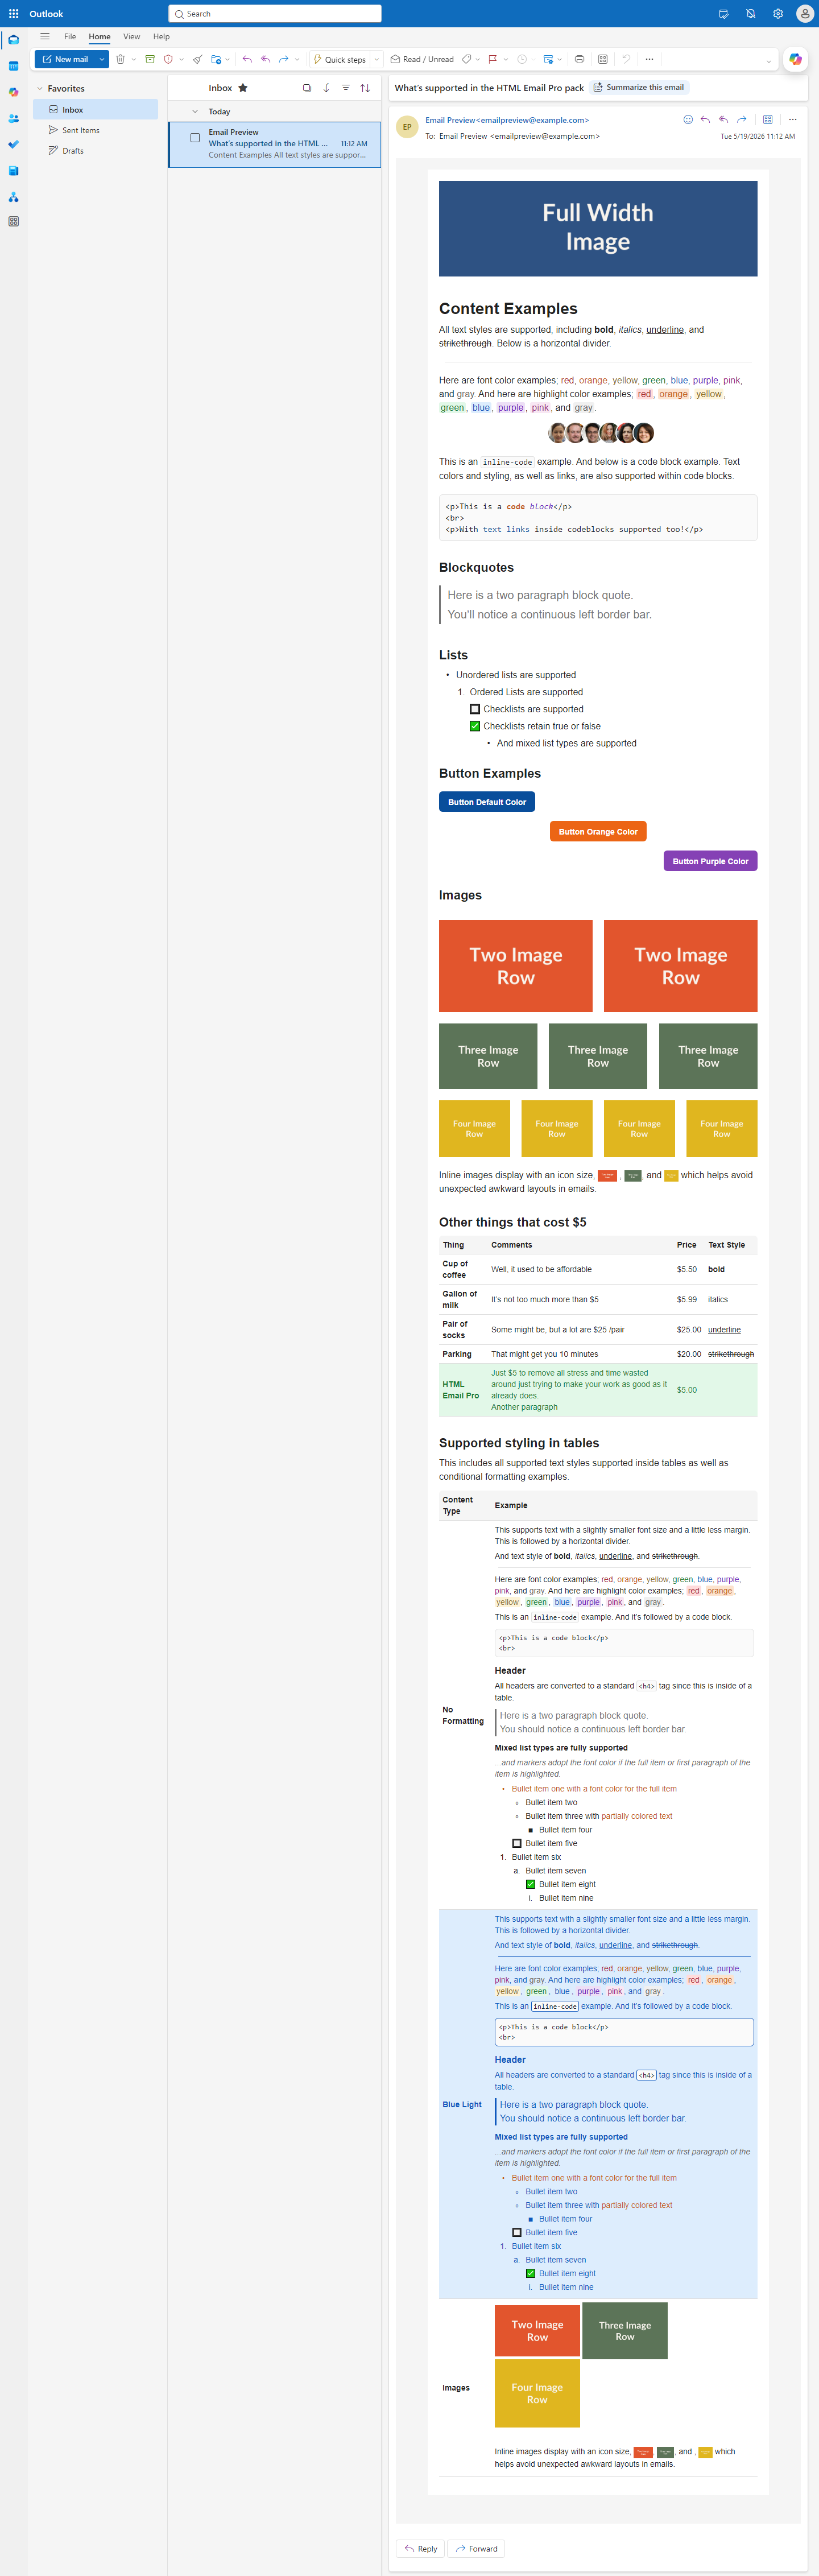
Task: Click the emoji reaction icon on email
Action: pos(688,119)
